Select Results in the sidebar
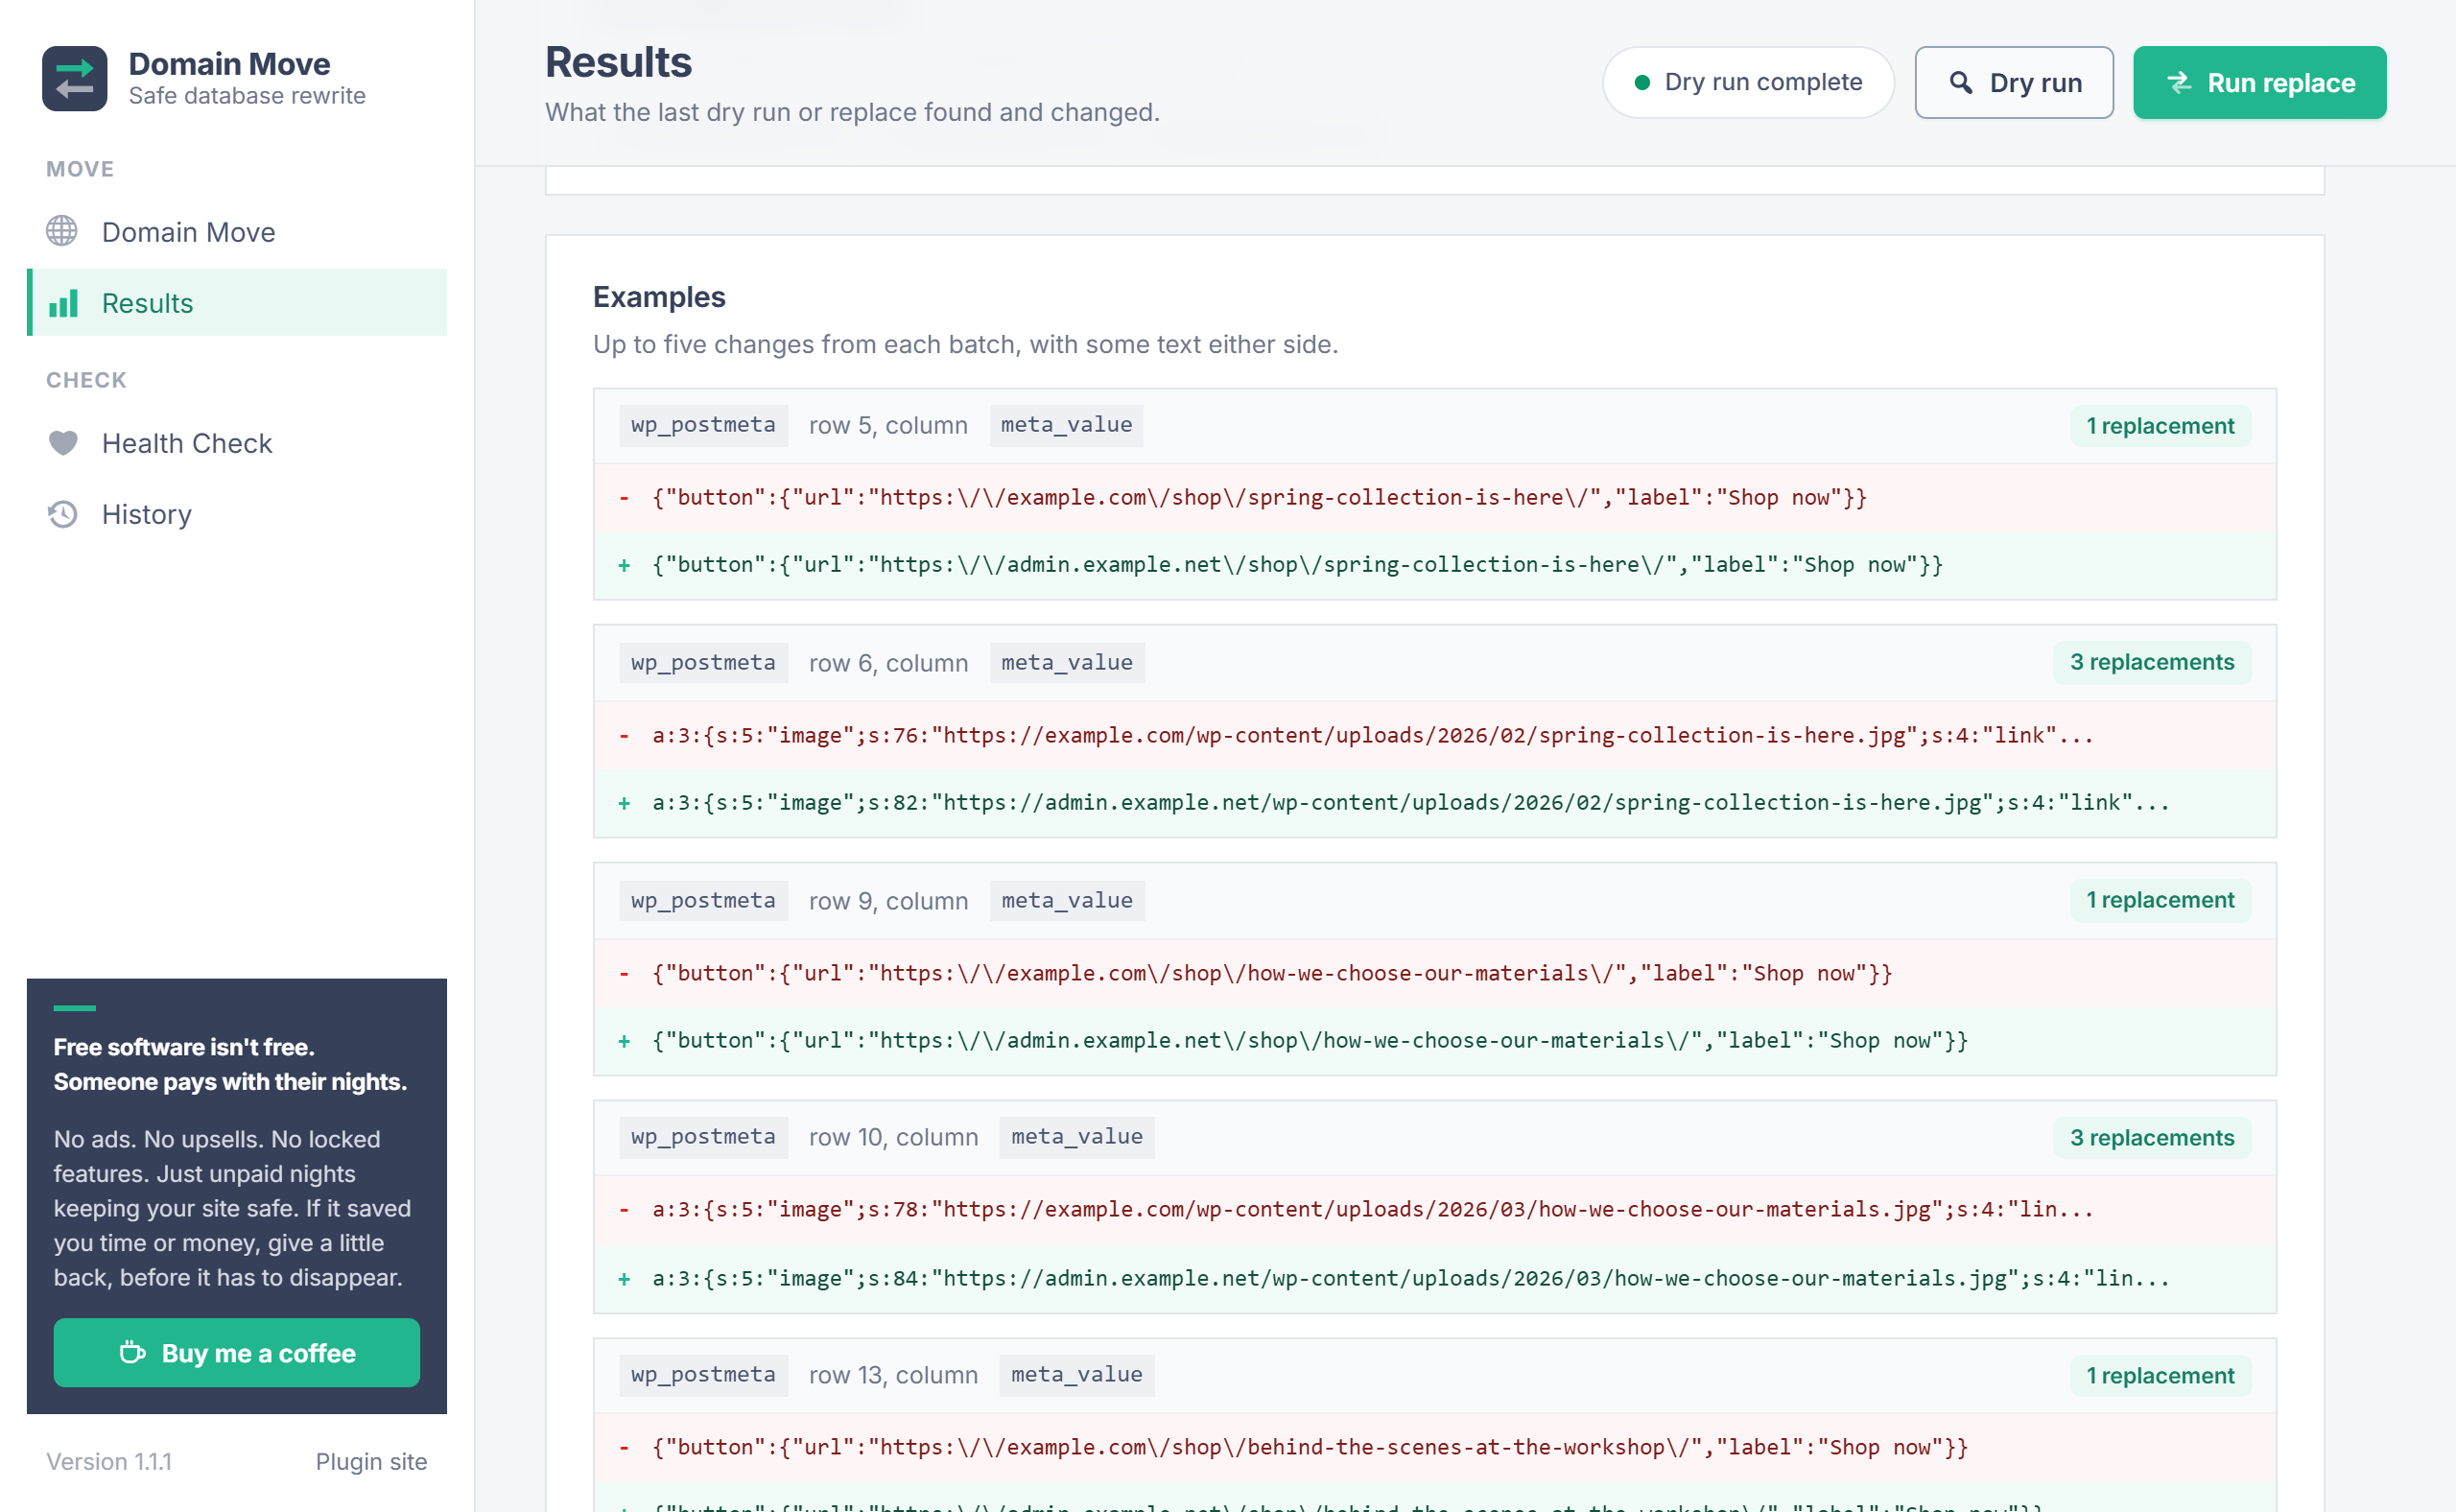The image size is (2456, 1512). click(x=237, y=302)
